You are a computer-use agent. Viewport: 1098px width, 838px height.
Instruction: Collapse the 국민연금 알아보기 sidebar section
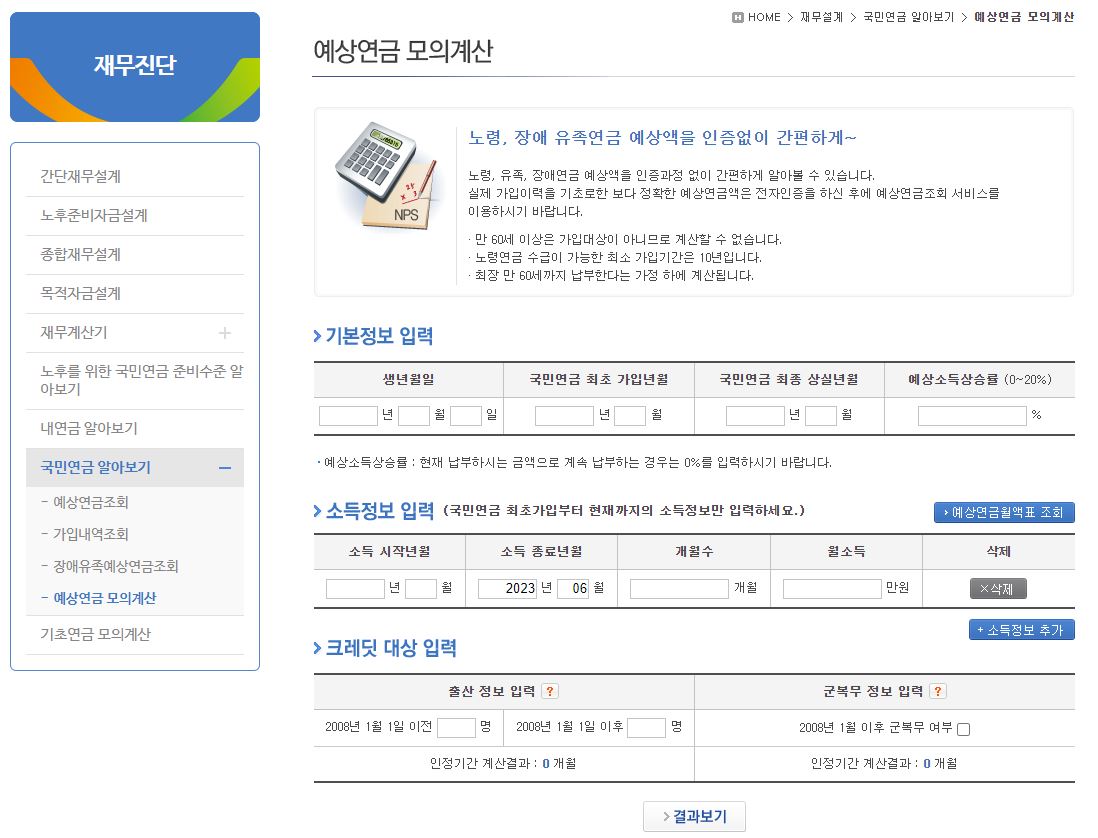[x=227, y=467]
